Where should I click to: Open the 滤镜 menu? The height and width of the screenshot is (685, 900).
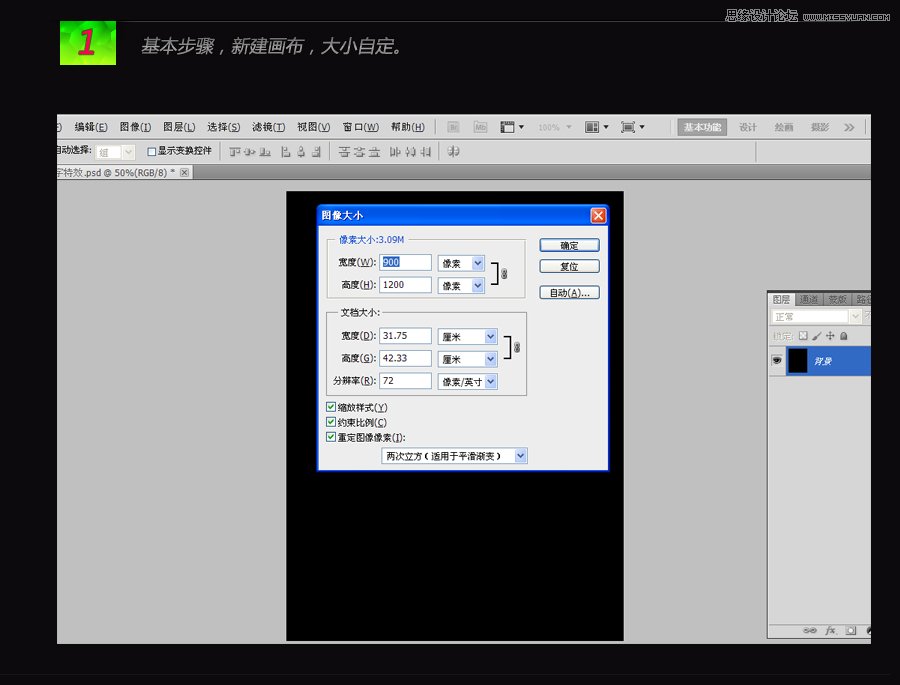click(x=268, y=127)
